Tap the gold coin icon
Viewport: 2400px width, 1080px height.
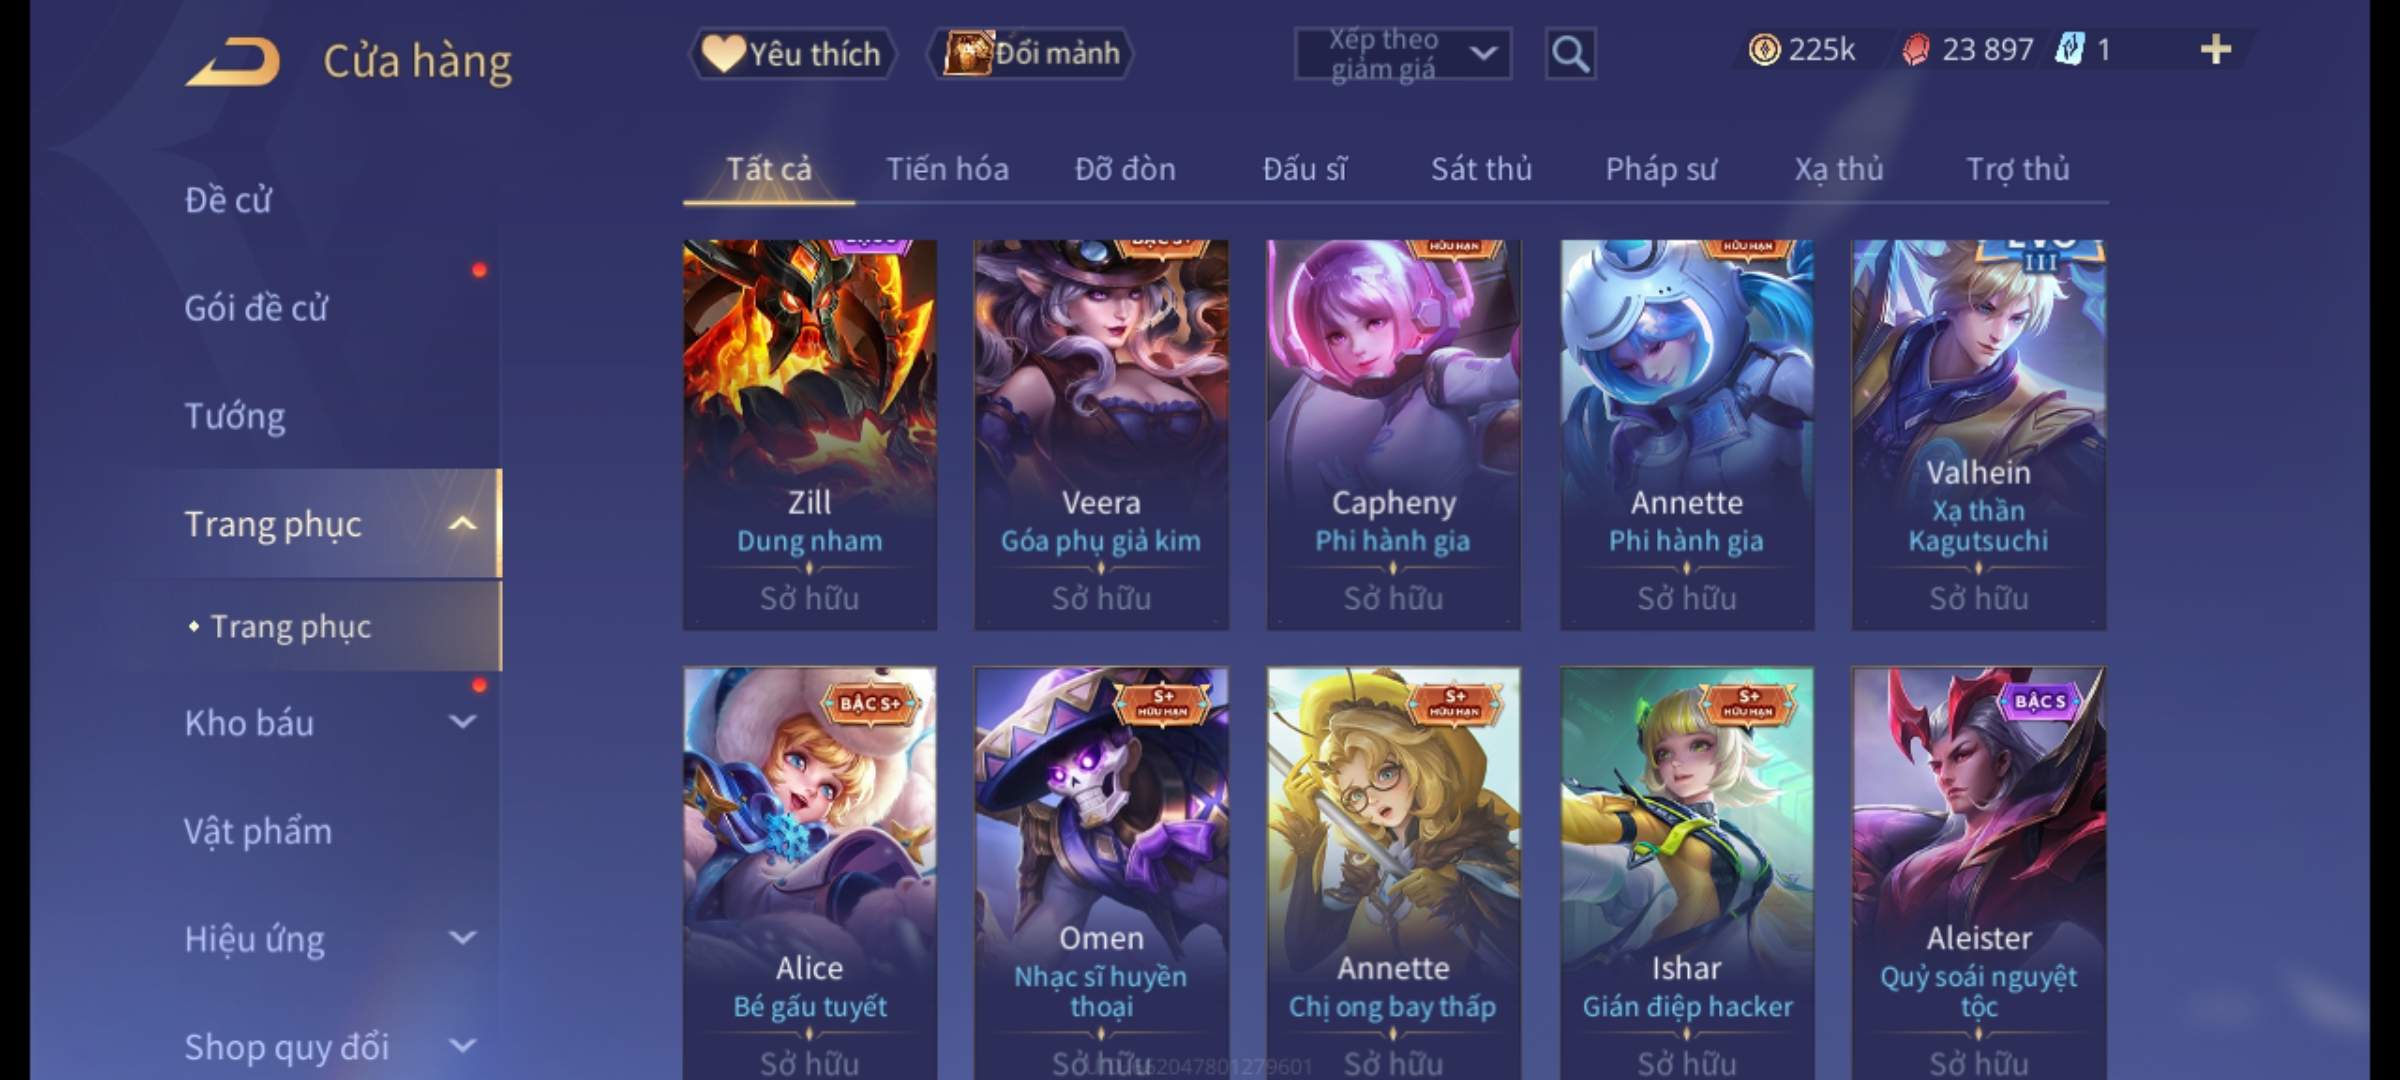click(1764, 49)
